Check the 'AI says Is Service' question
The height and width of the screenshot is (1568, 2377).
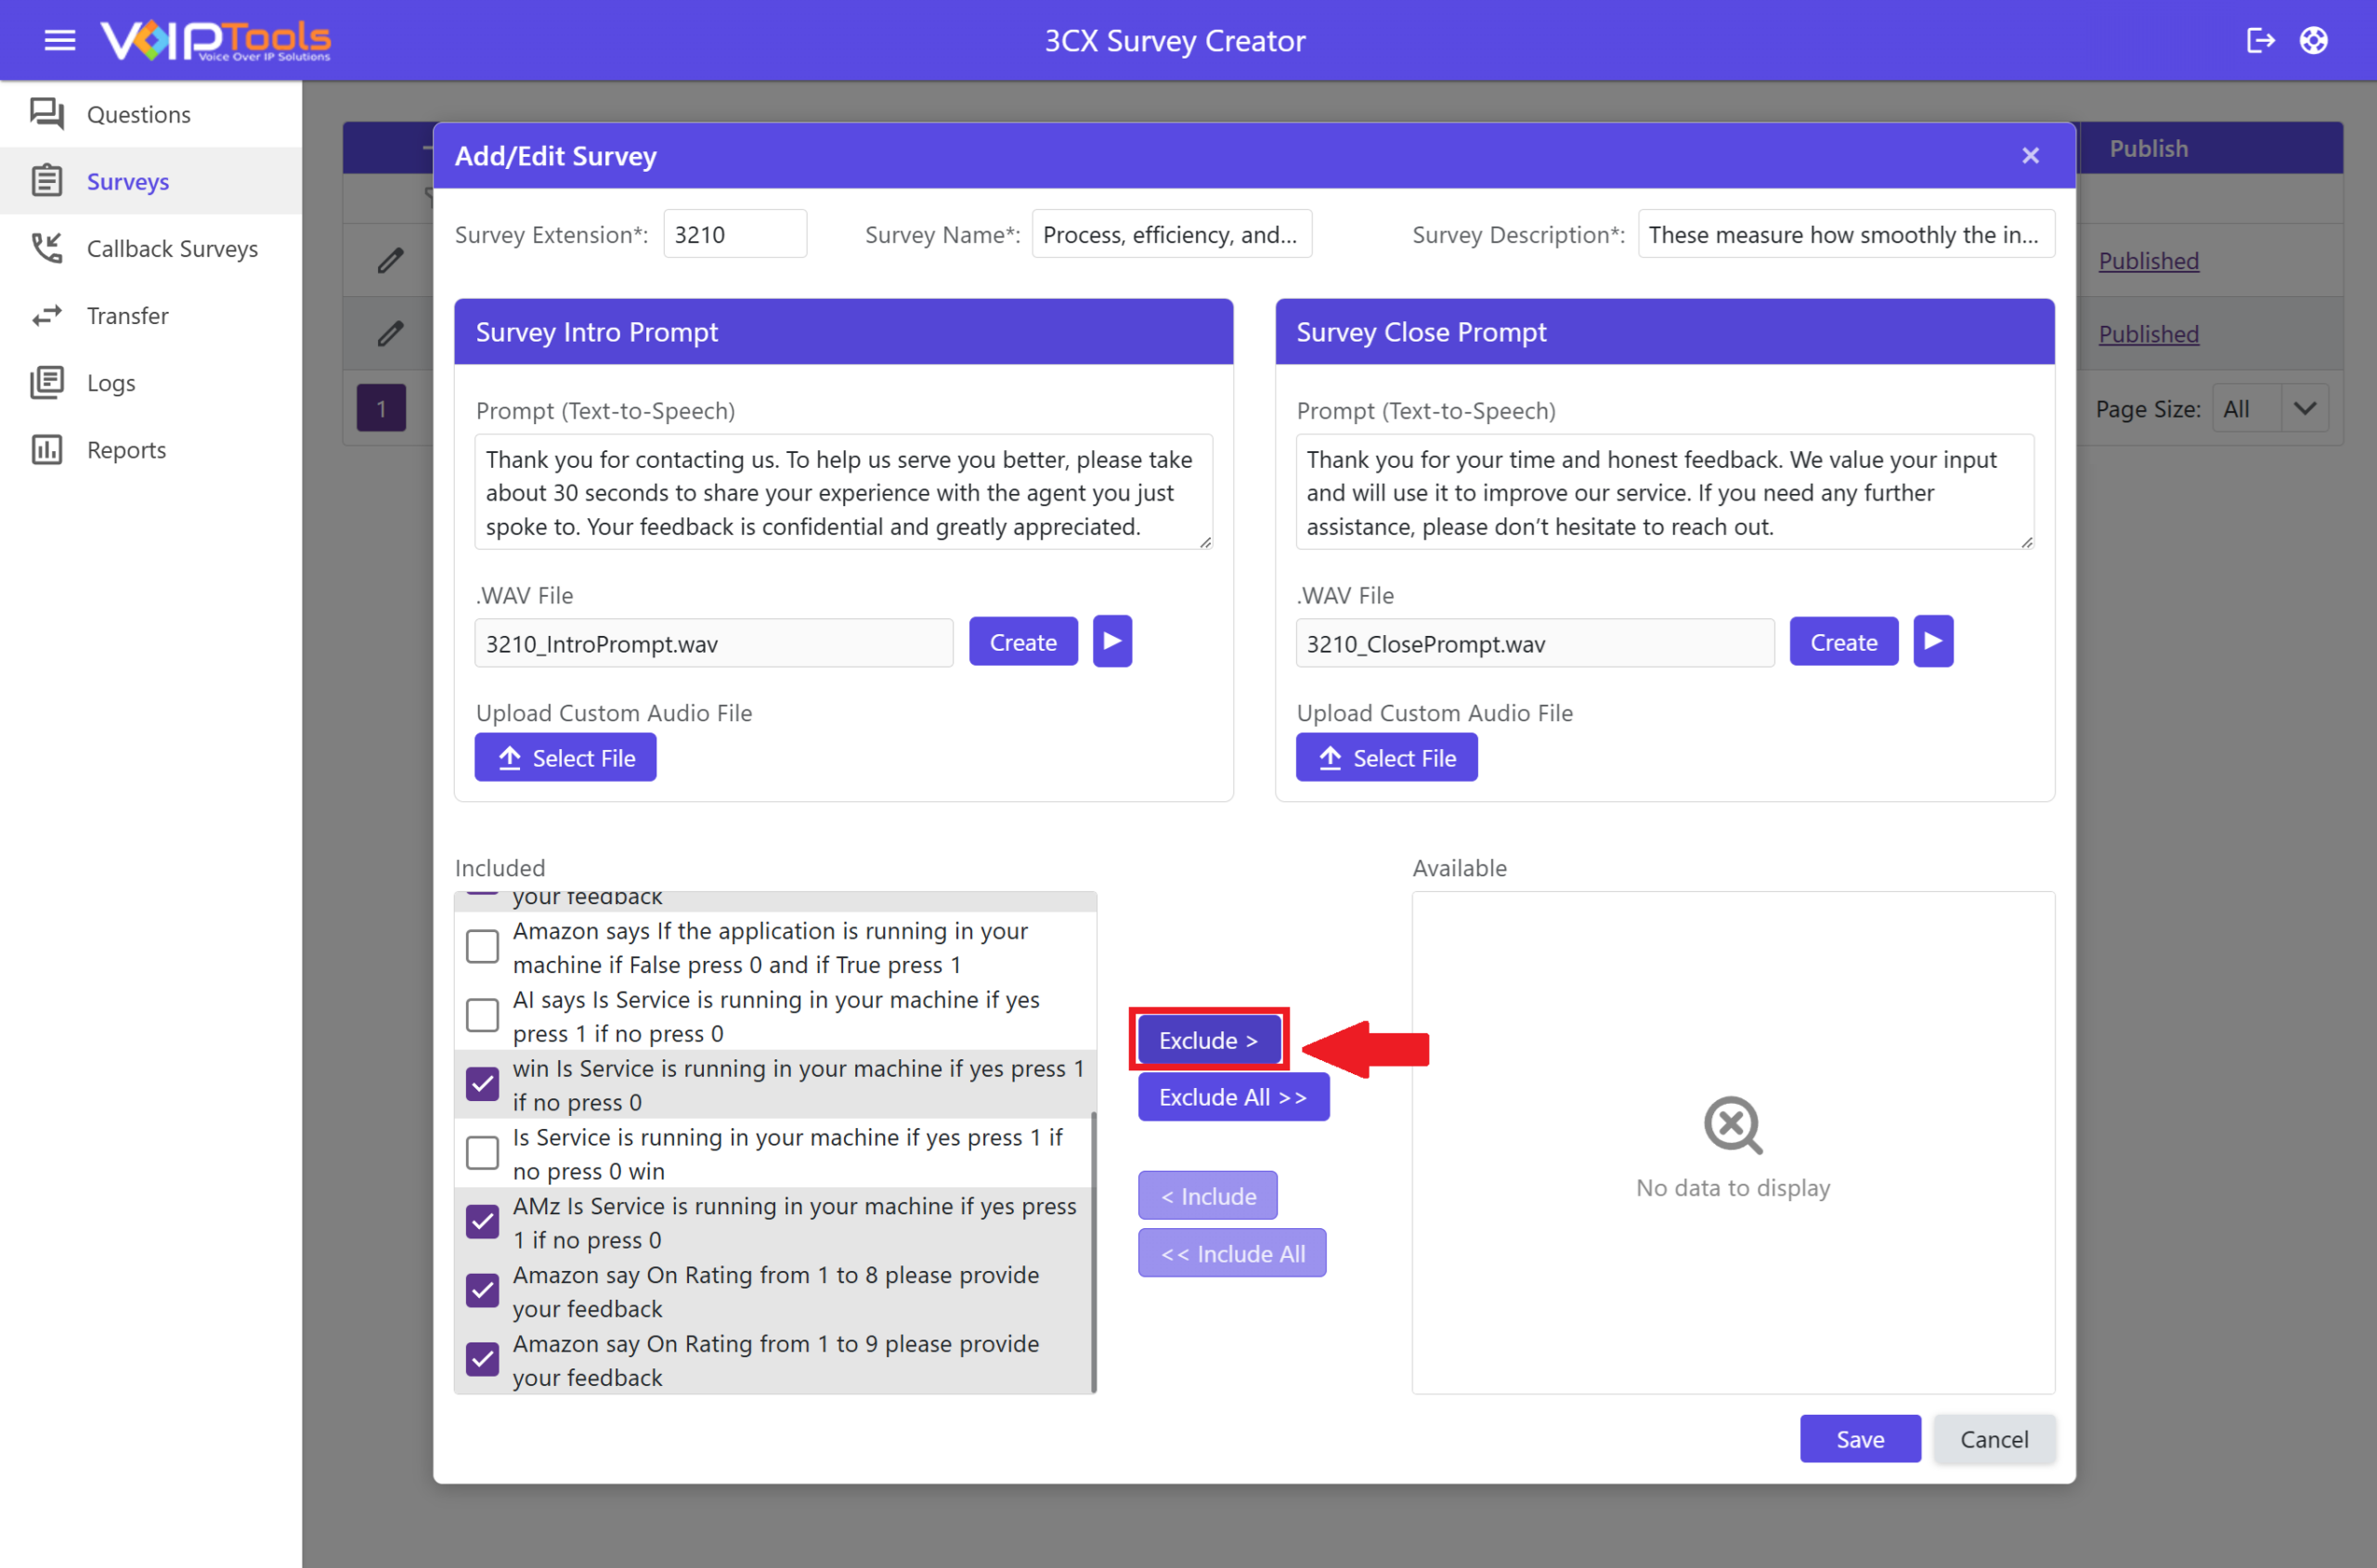point(483,1015)
